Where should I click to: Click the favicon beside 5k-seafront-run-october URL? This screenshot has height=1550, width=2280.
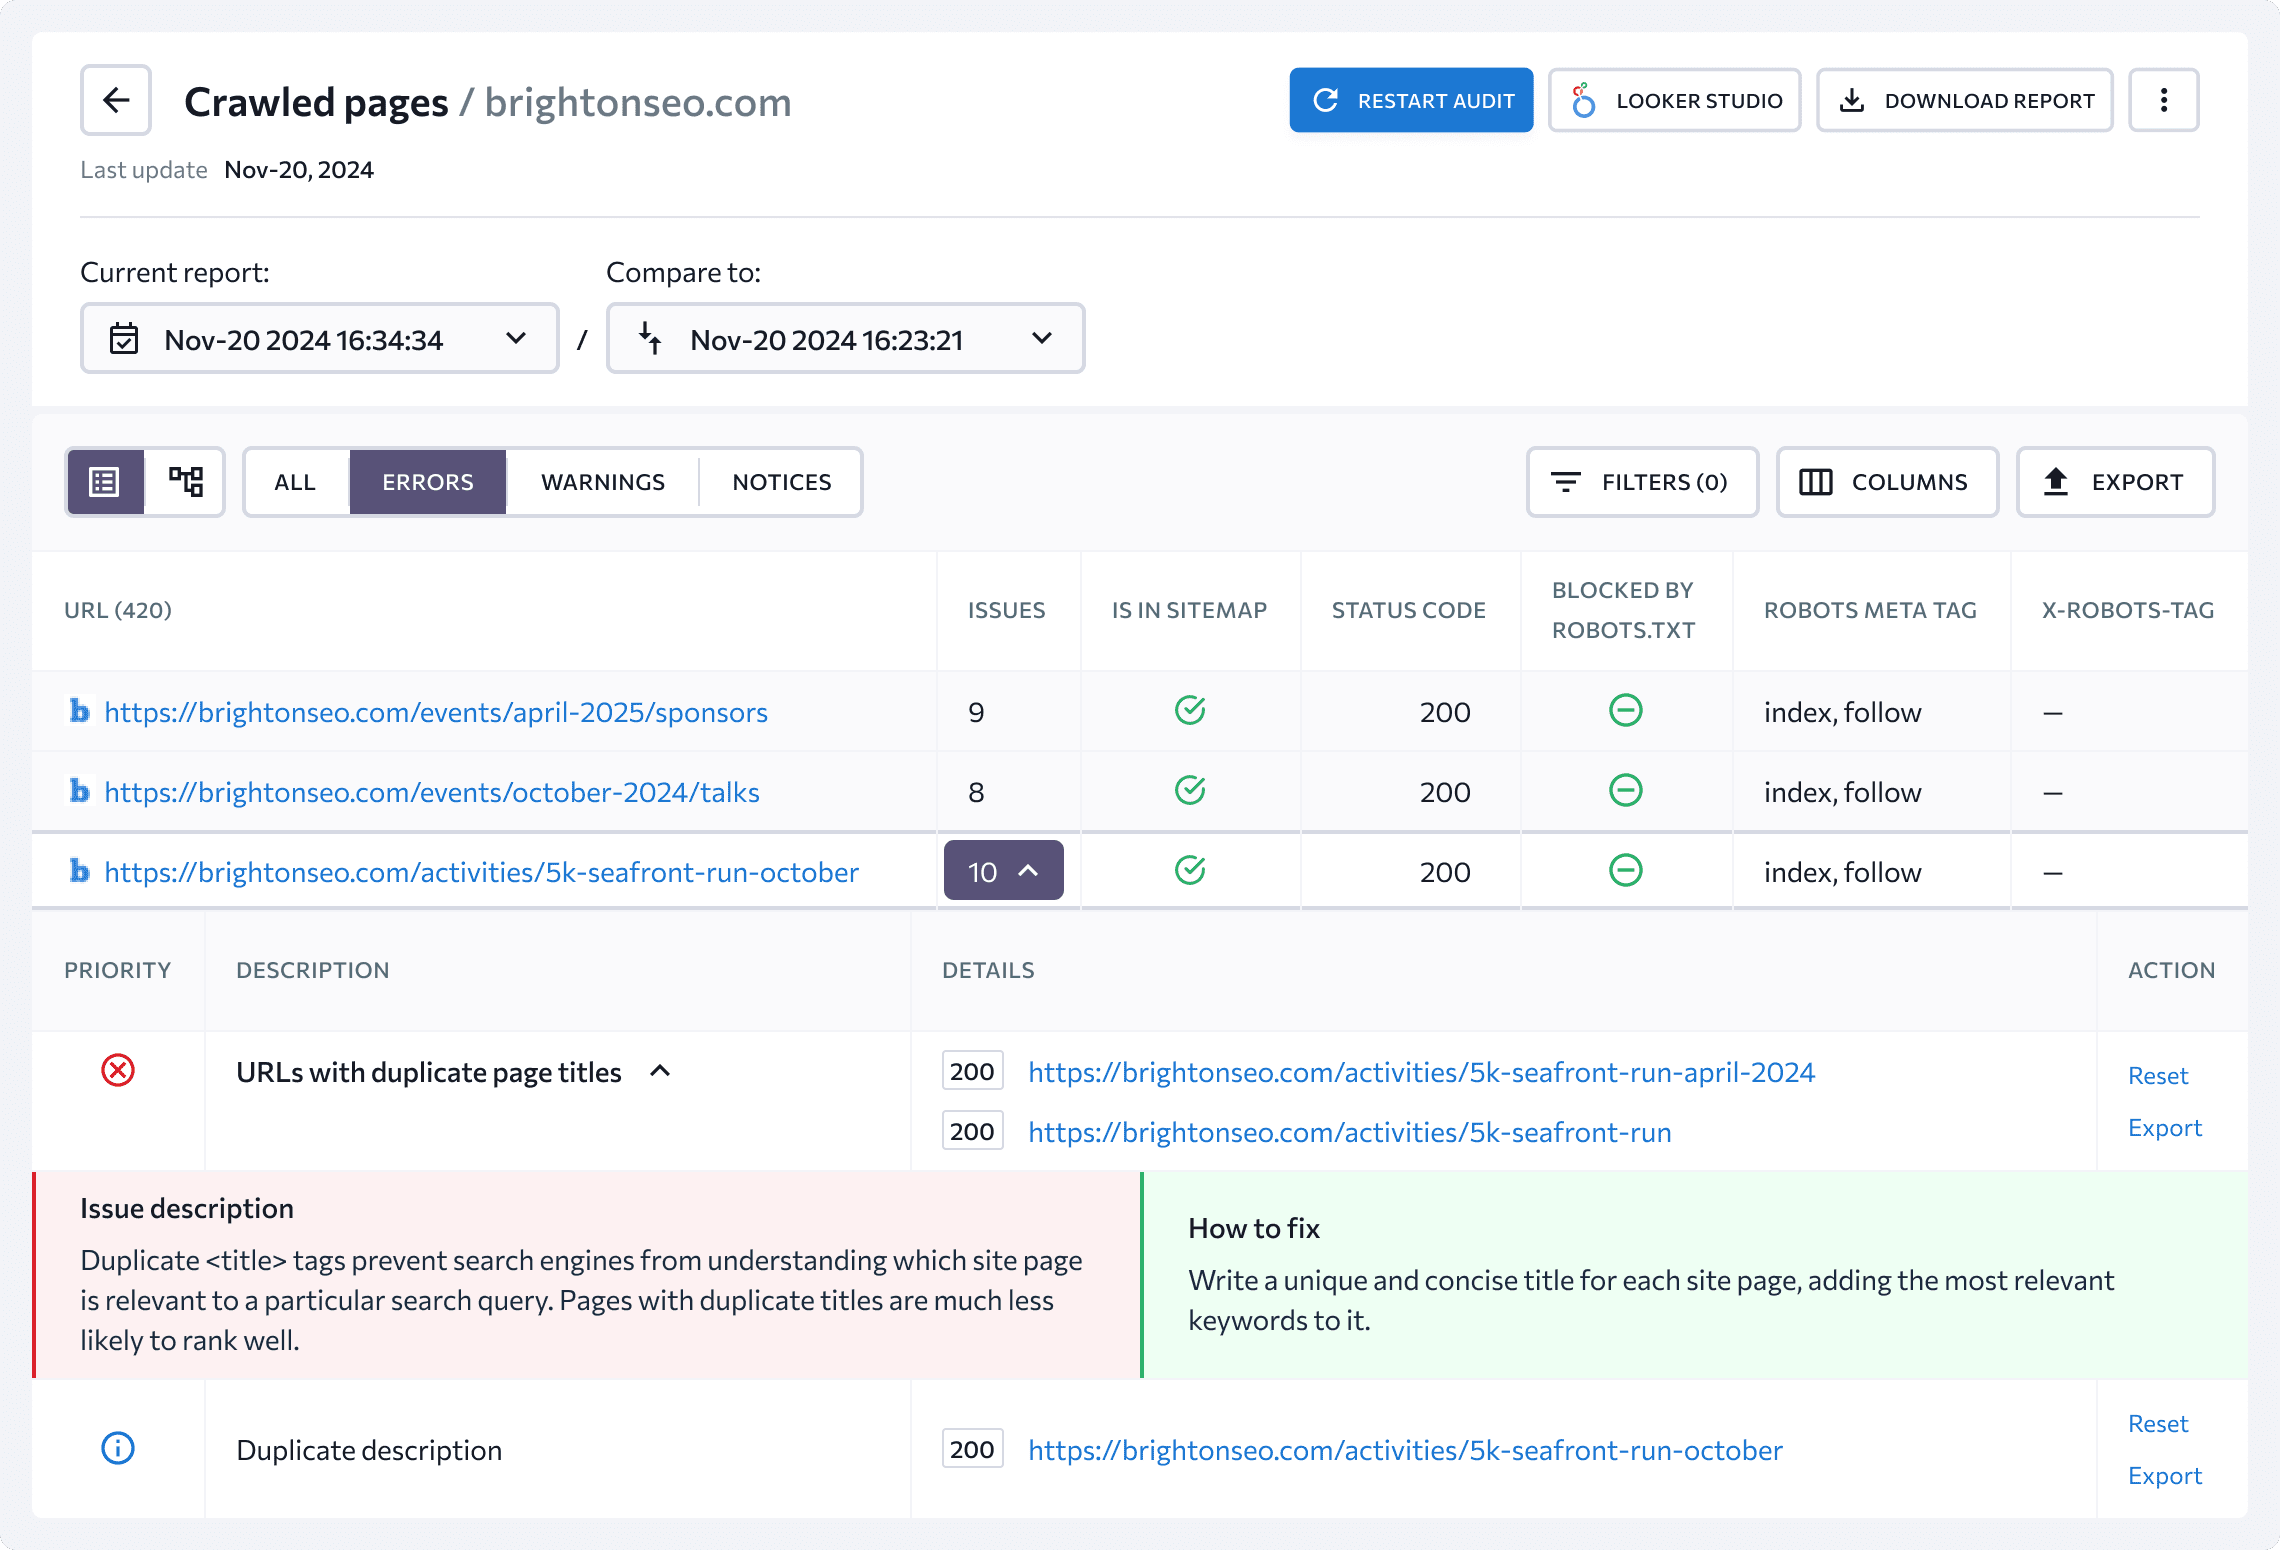[x=79, y=871]
